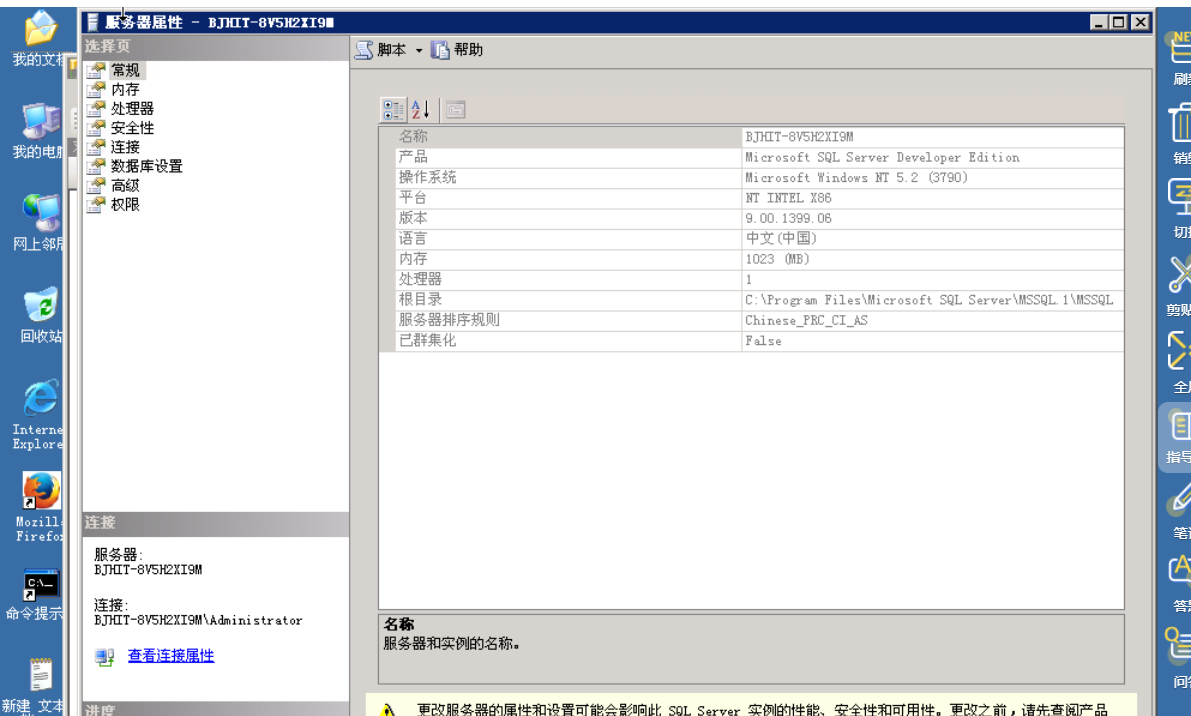Open the 高级 page
The height and width of the screenshot is (716, 1191).
pyautogui.click(x=125, y=185)
